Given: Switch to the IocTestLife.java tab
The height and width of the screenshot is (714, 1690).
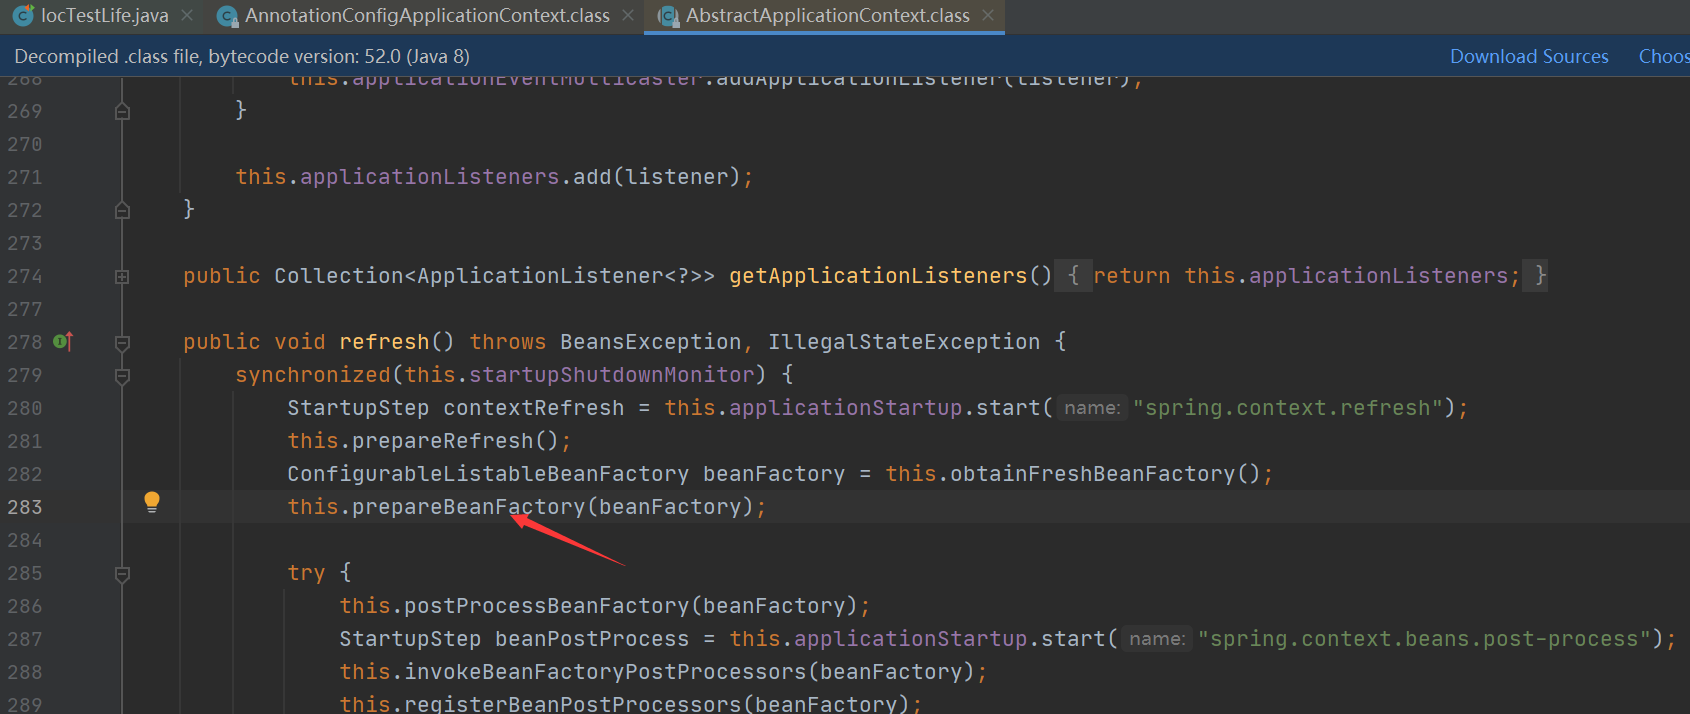Looking at the screenshot, I should point(104,16).
